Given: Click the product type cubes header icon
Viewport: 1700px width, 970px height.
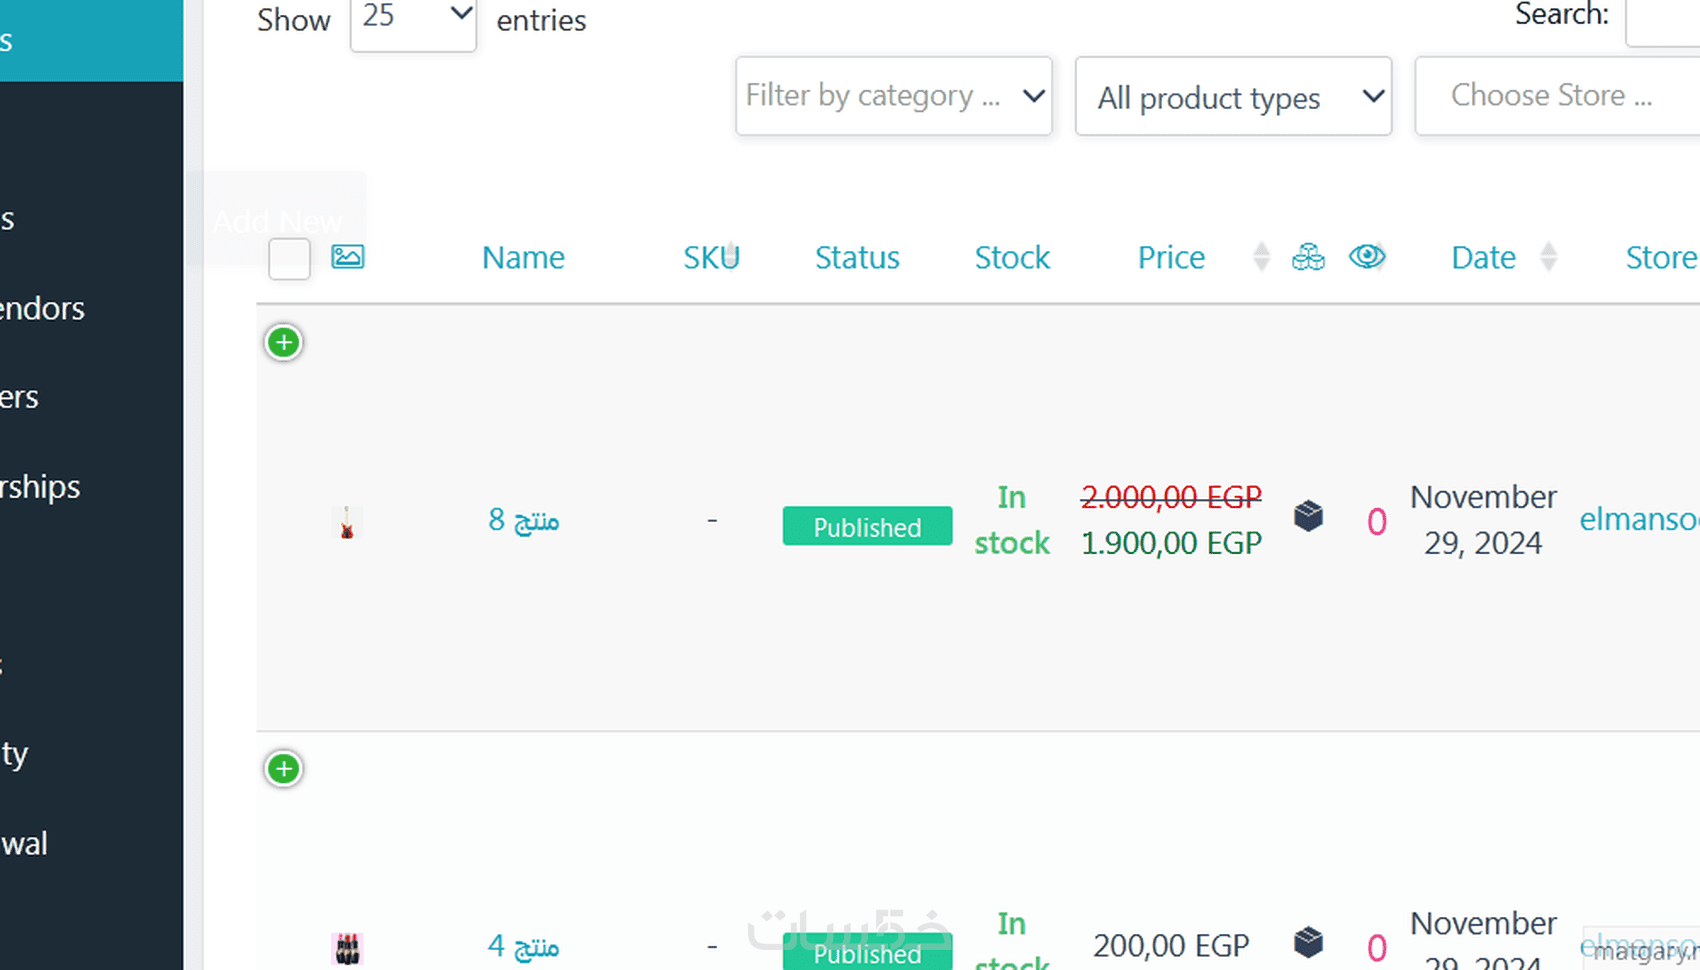Looking at the screenshot, I should tap(1308, 257).
